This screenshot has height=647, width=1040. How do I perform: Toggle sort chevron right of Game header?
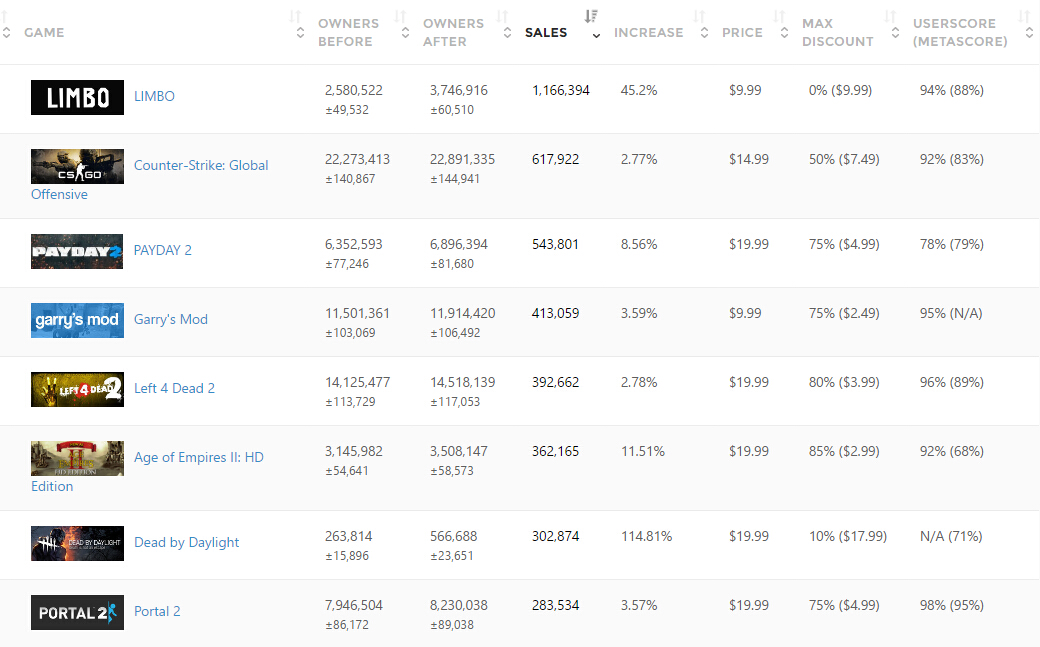[x=300, y=33]
